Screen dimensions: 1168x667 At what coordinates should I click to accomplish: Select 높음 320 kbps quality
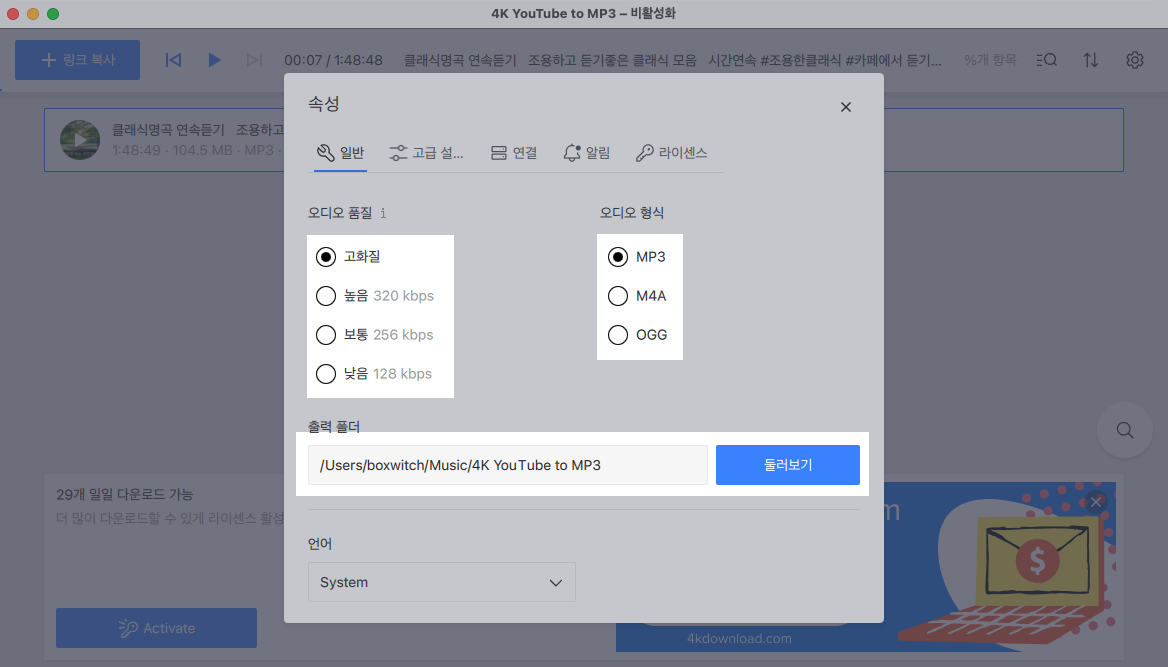point(375,296)
